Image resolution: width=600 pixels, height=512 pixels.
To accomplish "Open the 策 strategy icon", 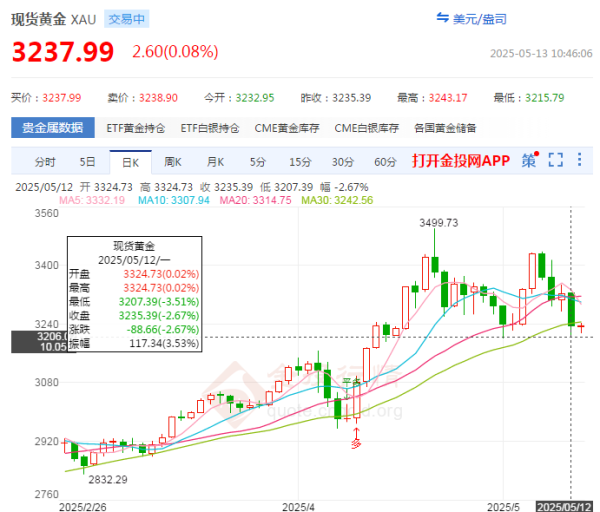I will pos(529,160).
